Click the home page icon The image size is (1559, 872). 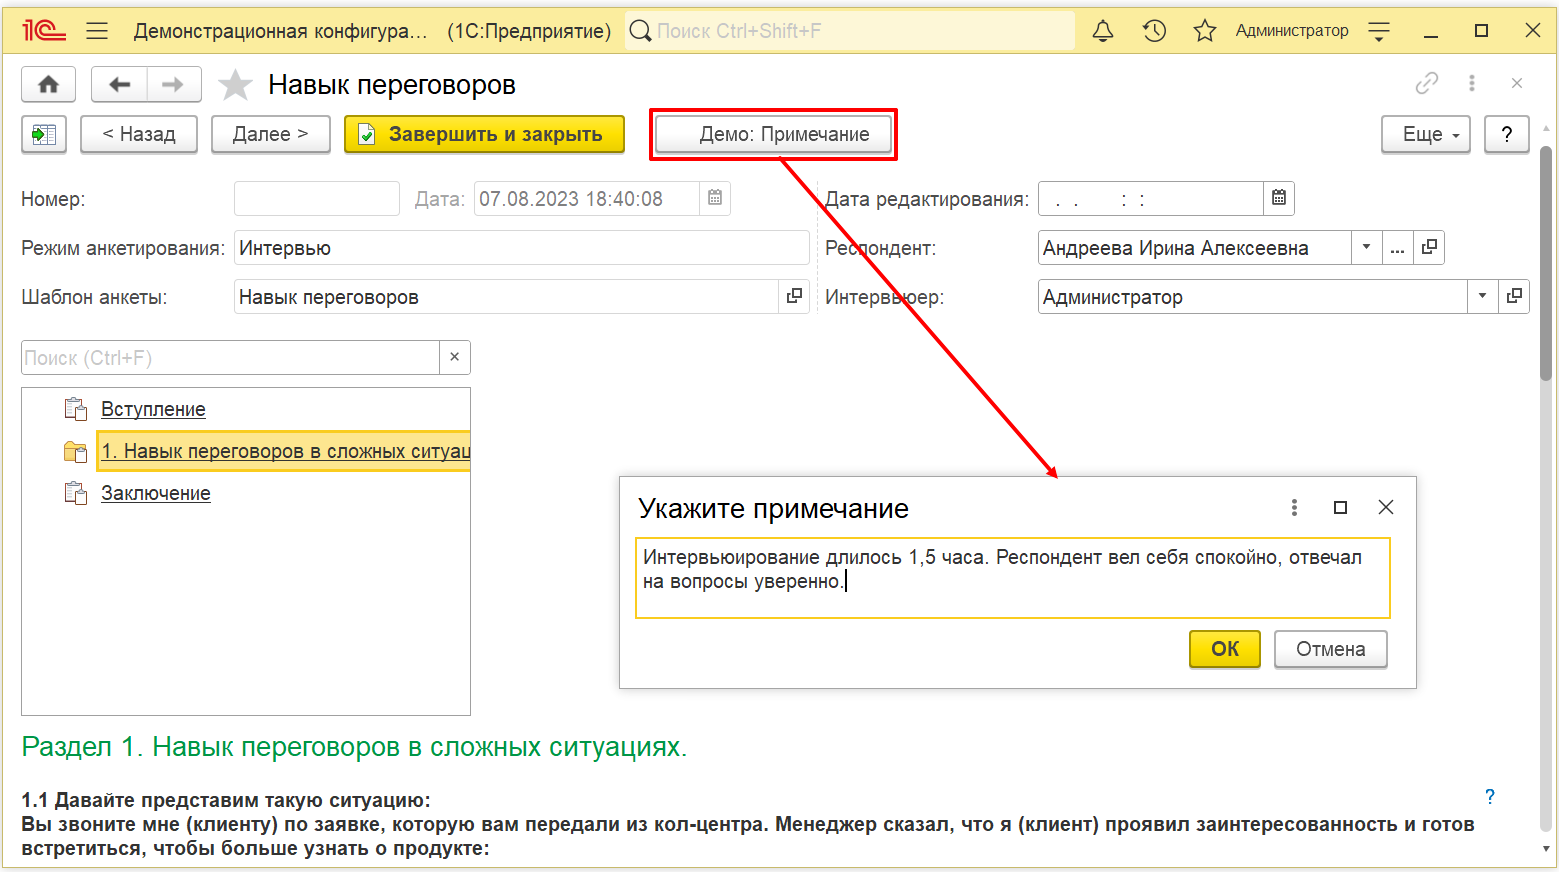48,85
